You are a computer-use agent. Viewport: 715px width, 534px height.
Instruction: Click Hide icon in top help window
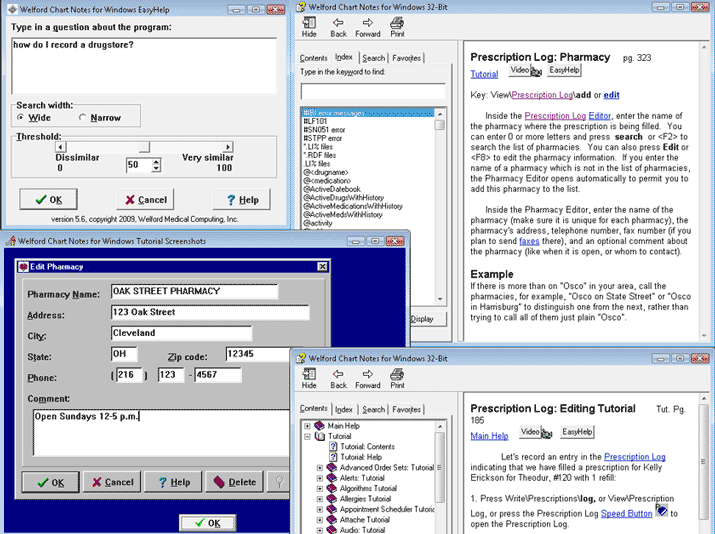309,22
